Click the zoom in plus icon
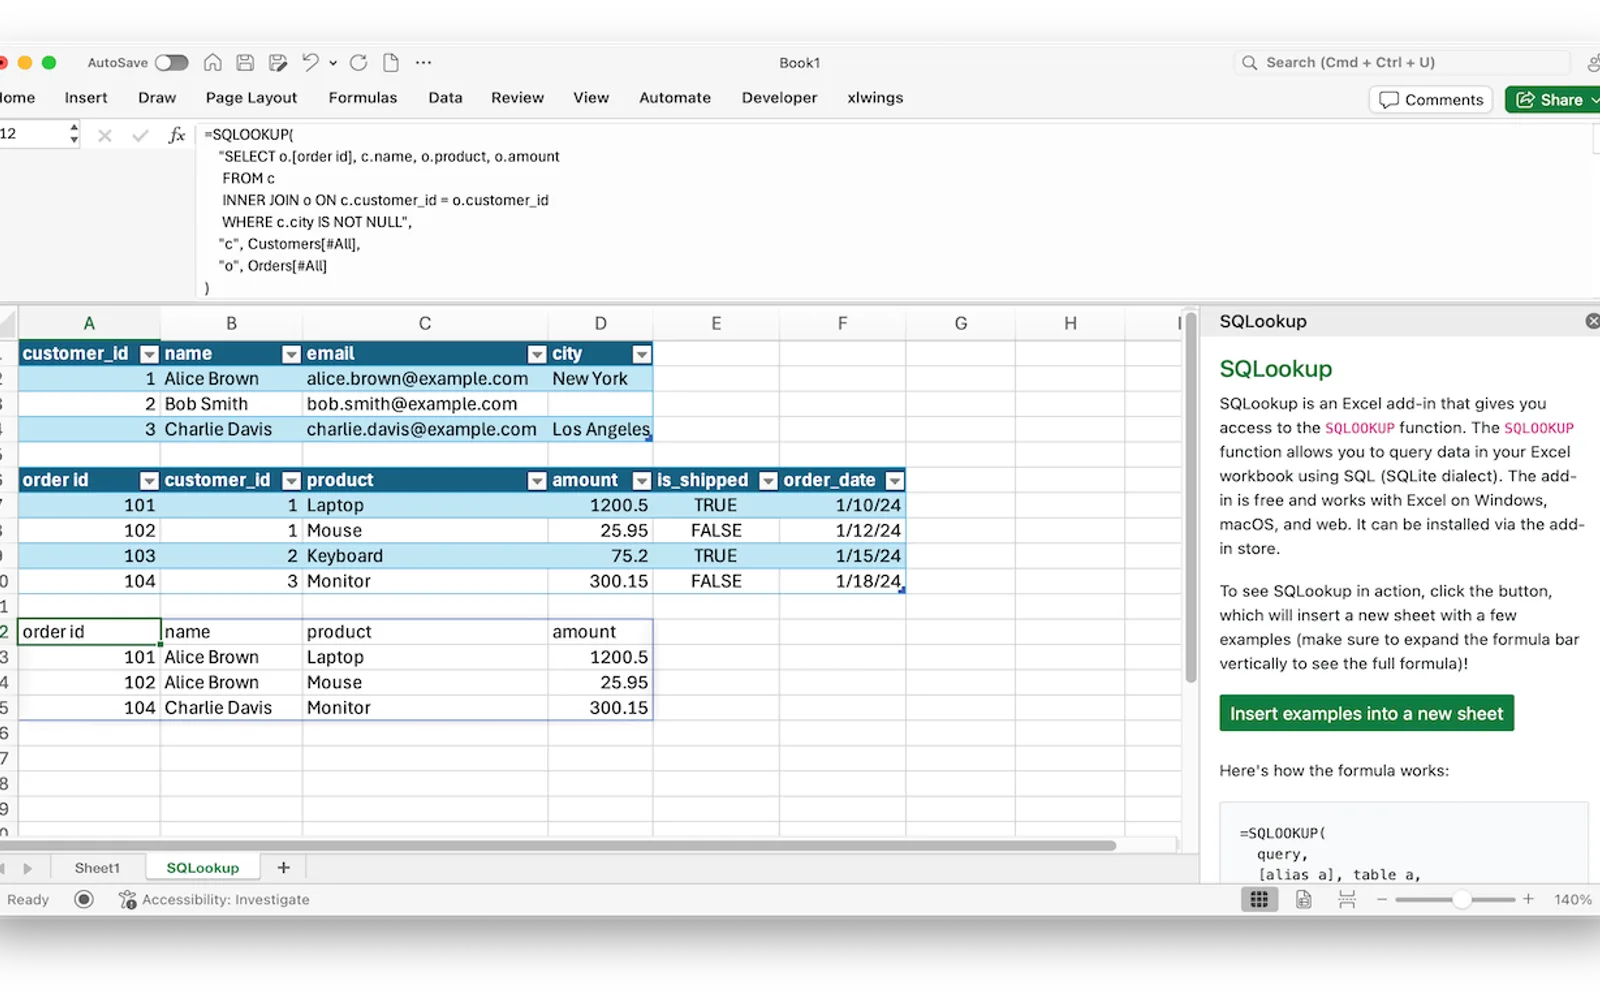The width and height of the screenshot is (1600, 1000). [1528, 900]
